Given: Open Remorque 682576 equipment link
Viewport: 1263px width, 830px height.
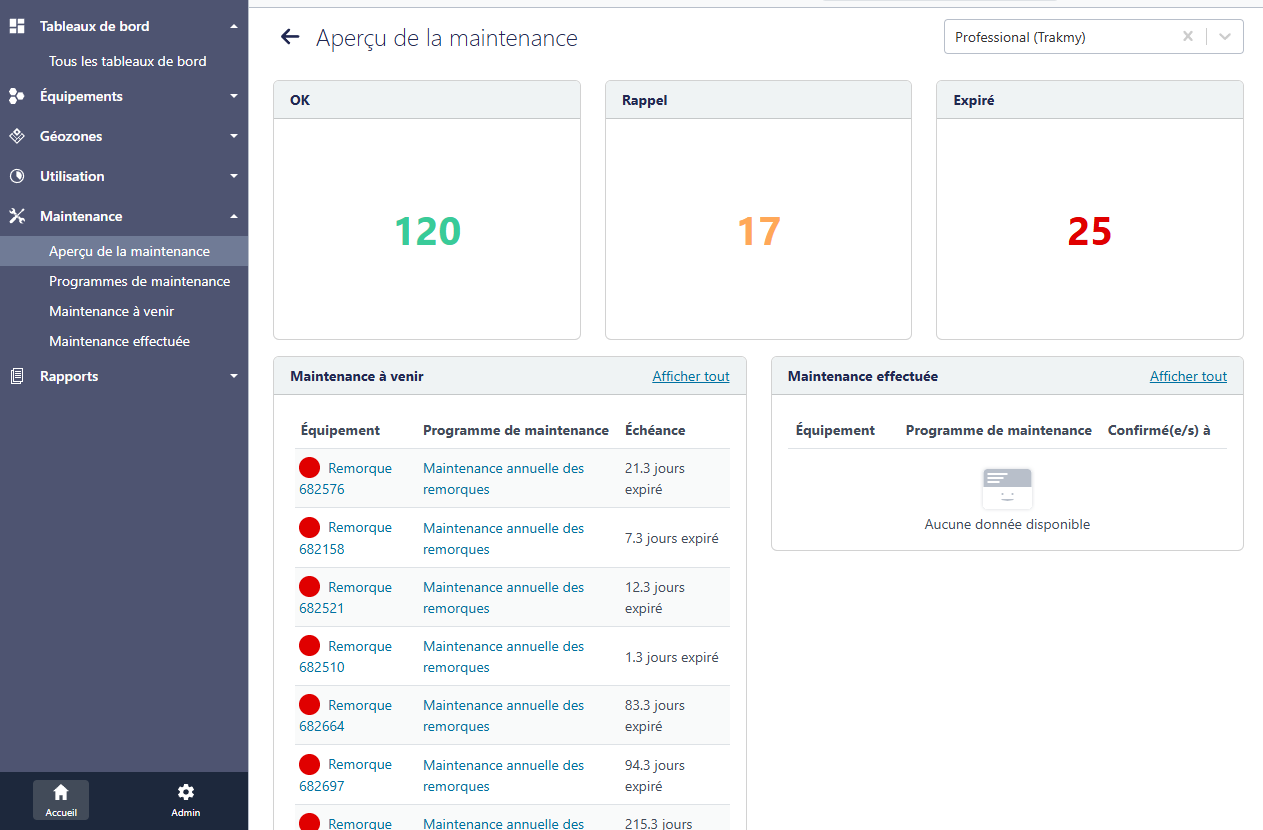Looking at the screenshot, I should 345,479.
